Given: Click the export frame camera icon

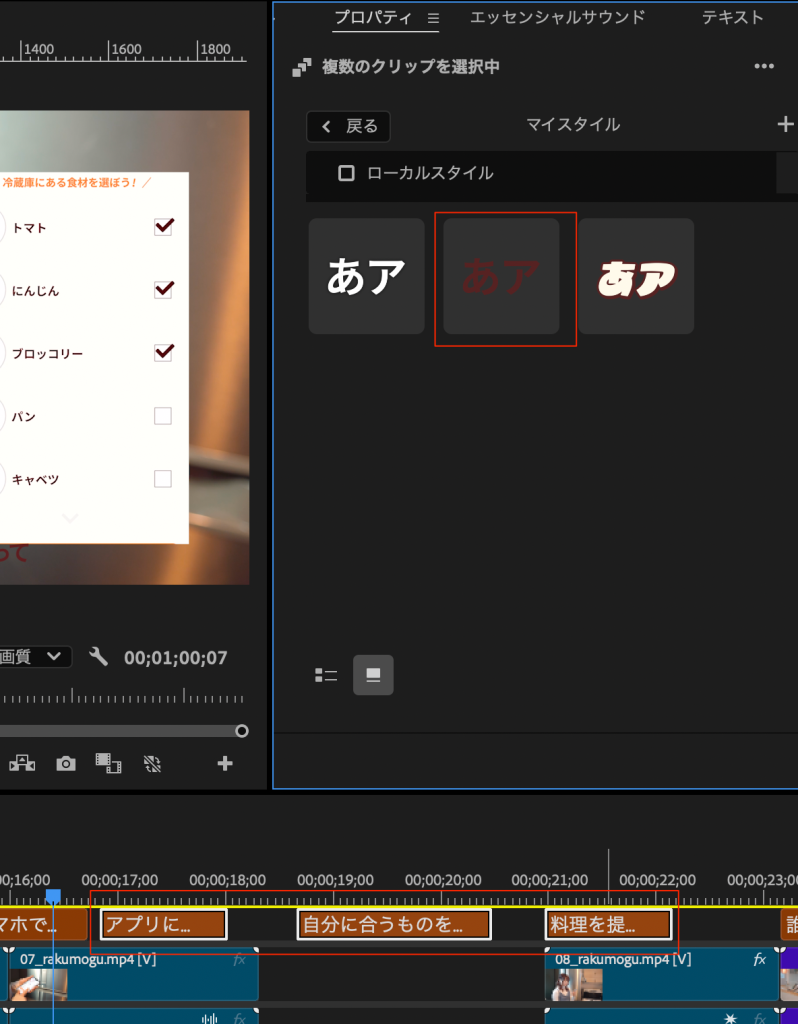Looking at the screenshot, I should (x=66, y=763).
